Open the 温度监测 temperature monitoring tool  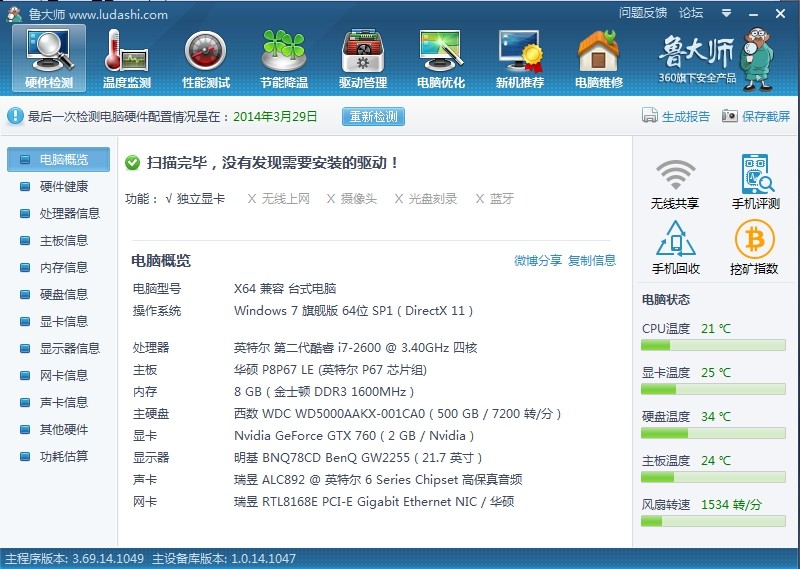click(x=126, y=58)
